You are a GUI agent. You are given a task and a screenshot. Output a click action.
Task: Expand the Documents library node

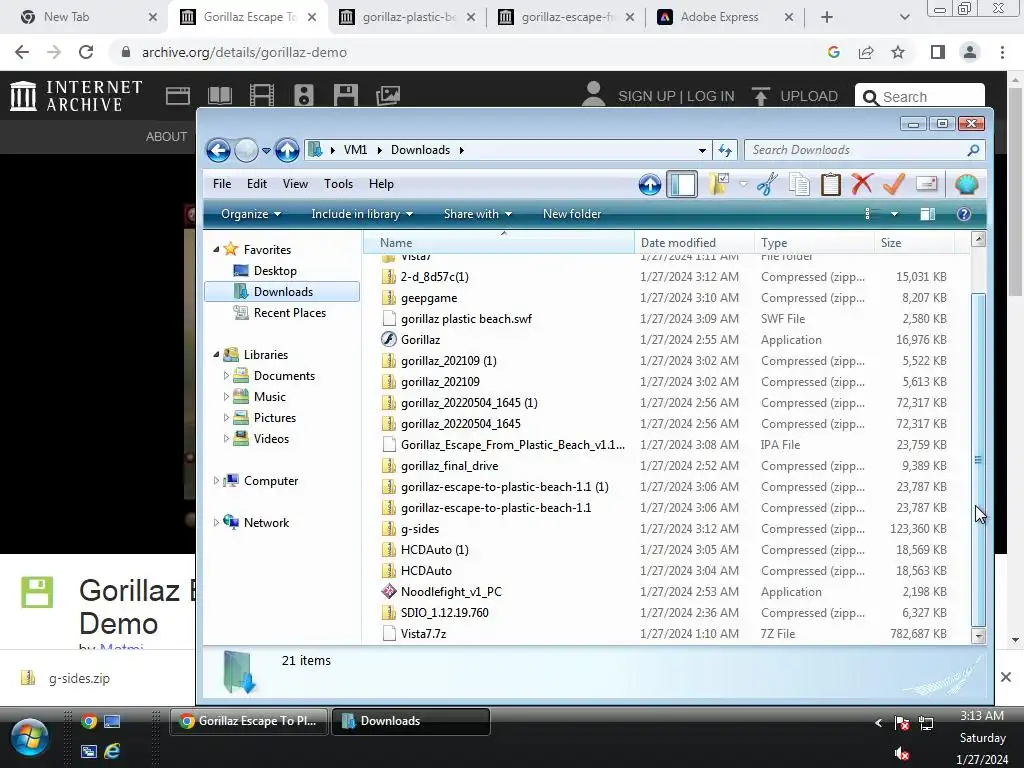pyautogui.click(x=226, y=376)
